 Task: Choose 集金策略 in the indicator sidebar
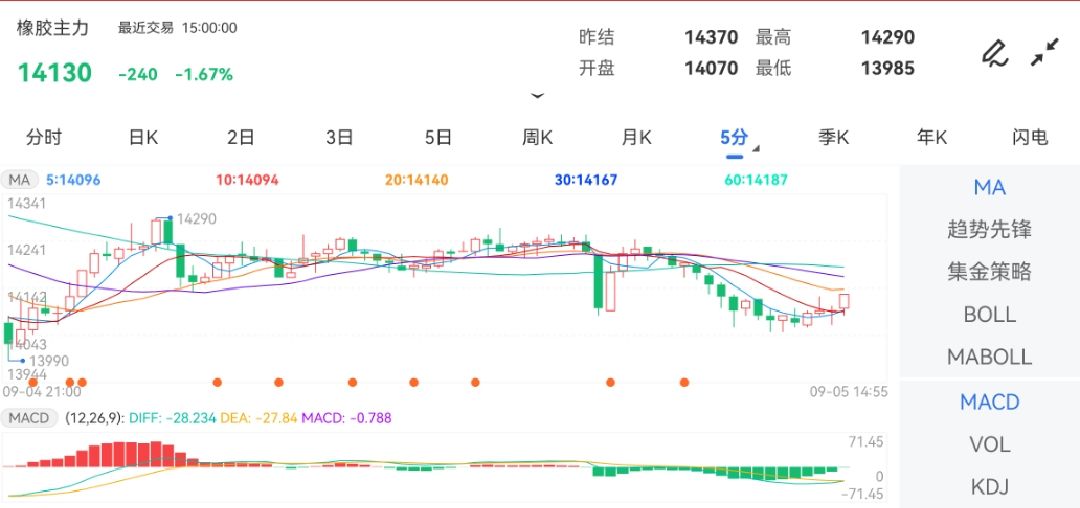[x=990, y=271]
